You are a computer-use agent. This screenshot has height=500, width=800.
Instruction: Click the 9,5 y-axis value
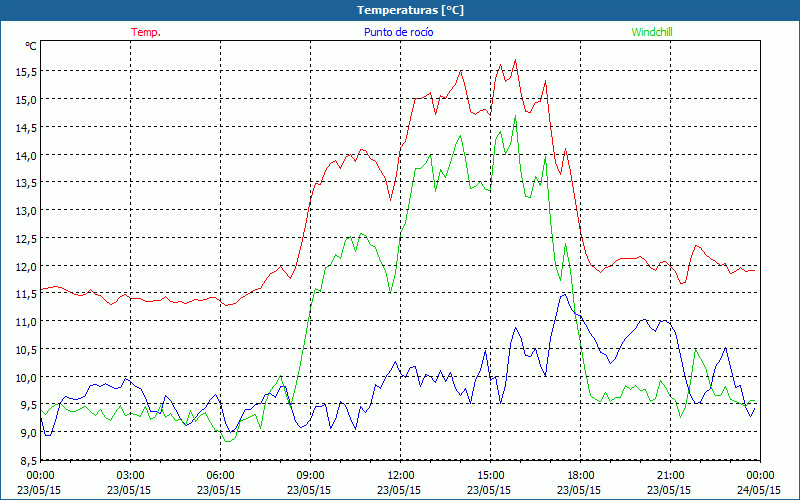[x=29, y=406]
